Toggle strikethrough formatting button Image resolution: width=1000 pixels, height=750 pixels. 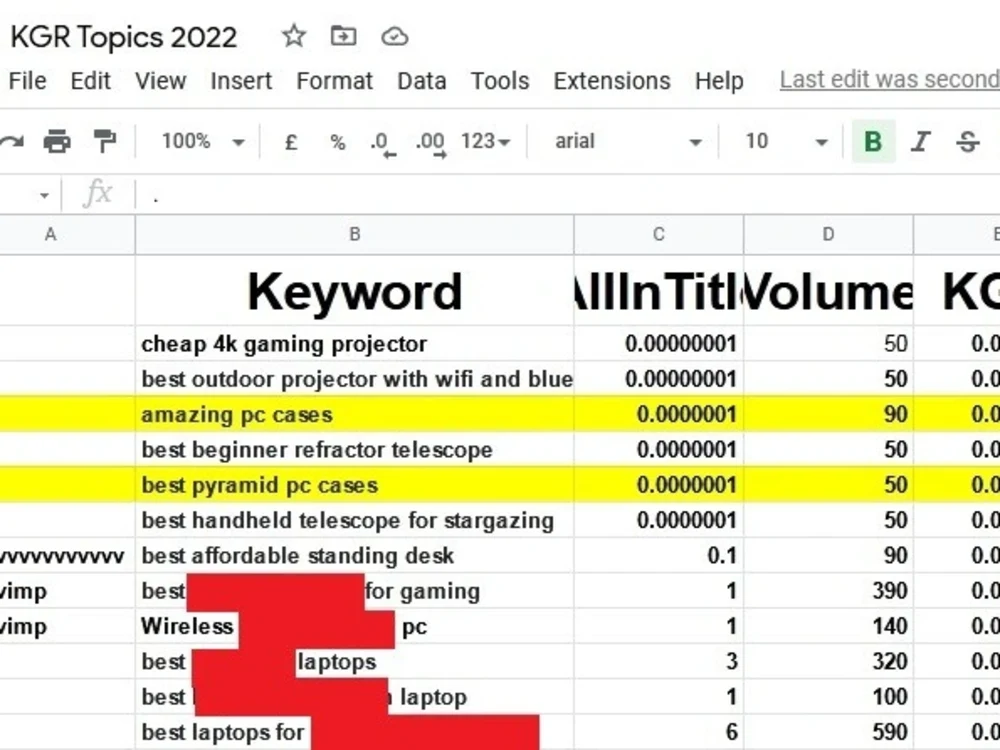(968, 141)
